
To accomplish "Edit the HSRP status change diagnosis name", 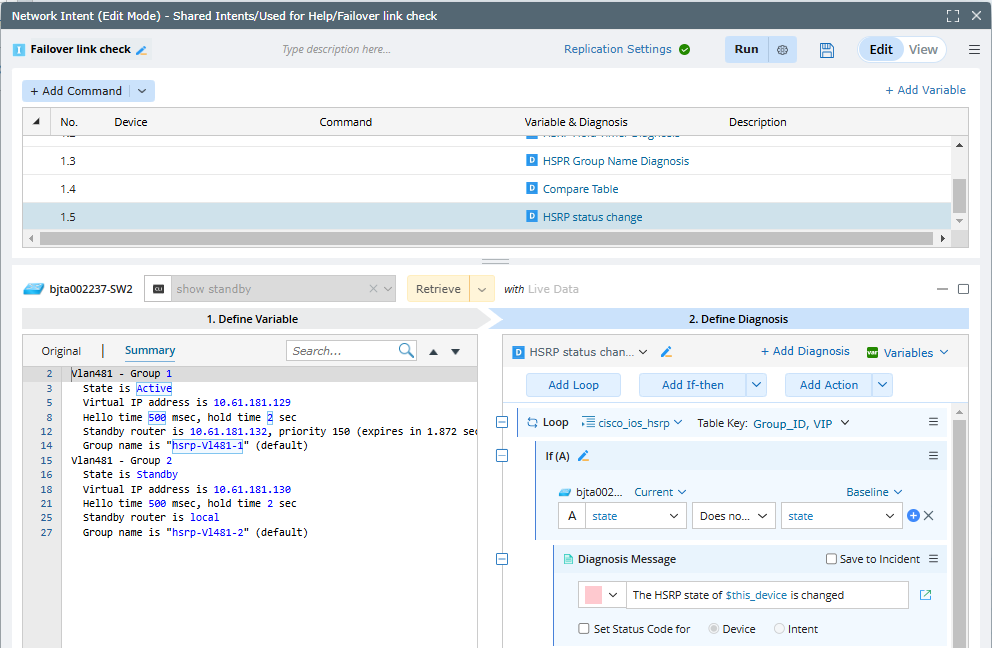I will [667, 352].
